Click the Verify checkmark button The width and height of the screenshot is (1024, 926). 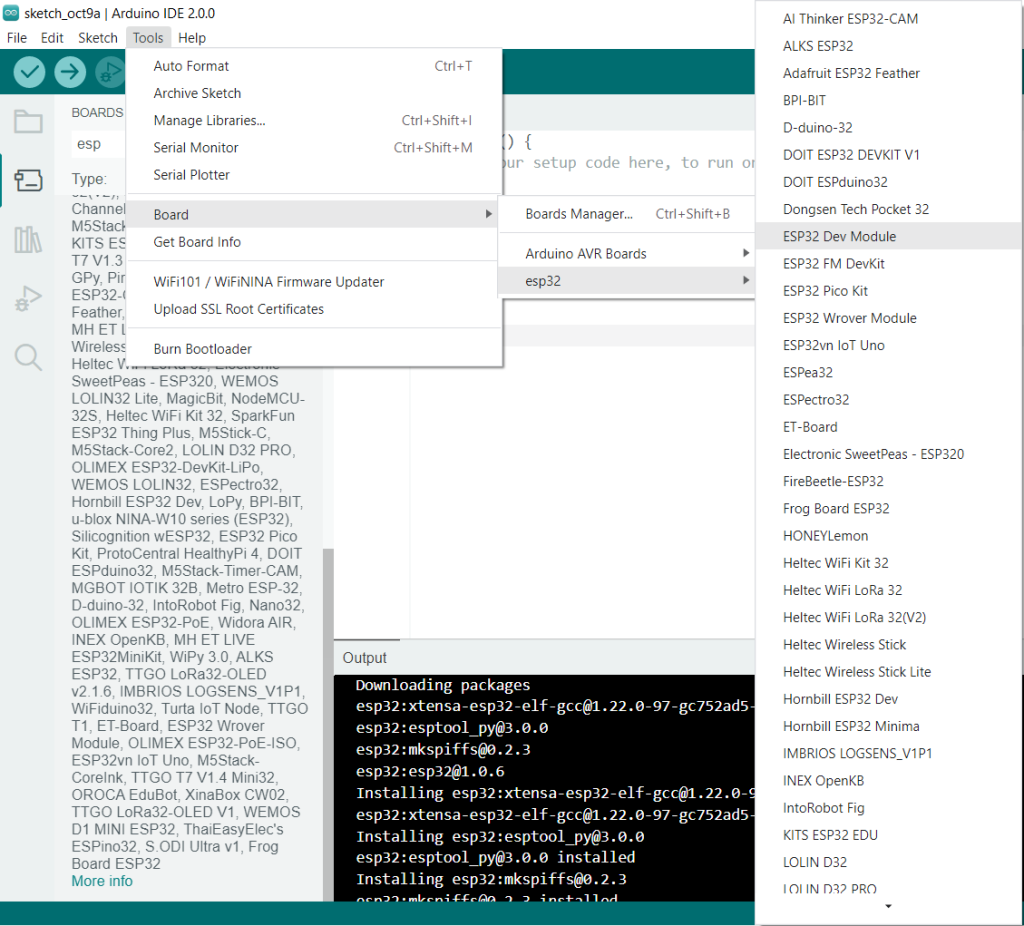click(29, 71)
